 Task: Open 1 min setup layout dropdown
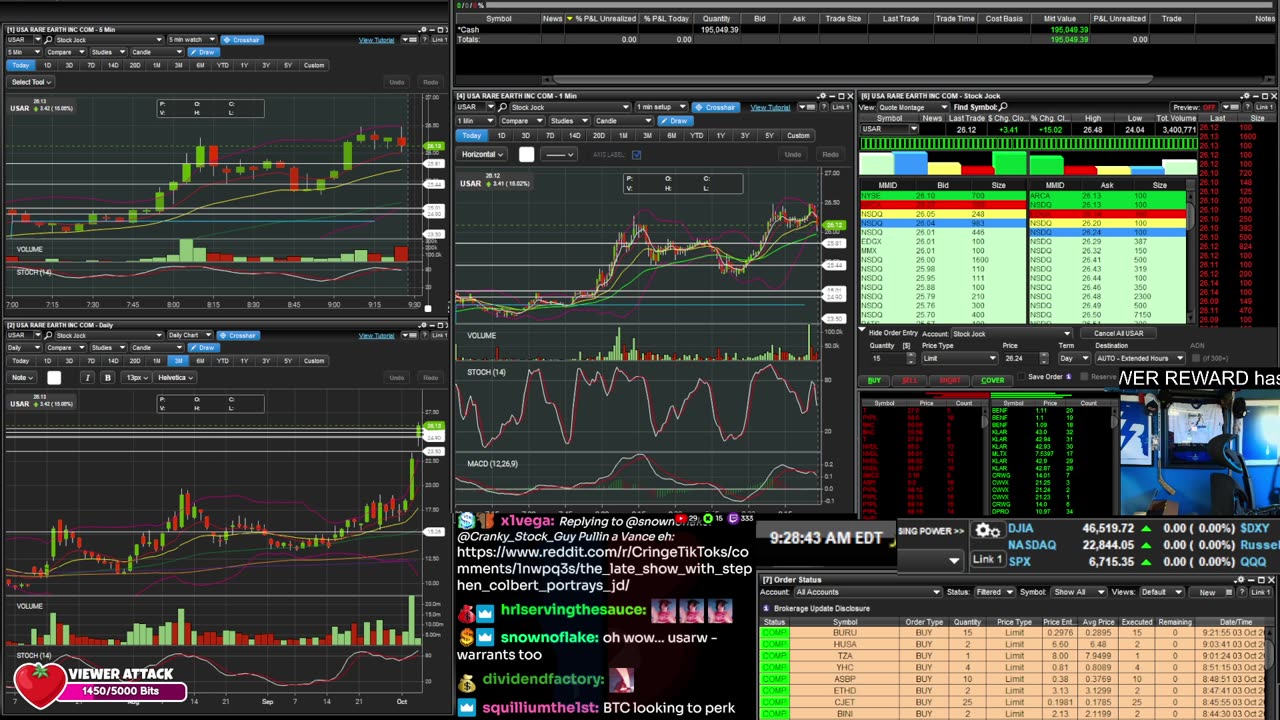(662, 107)
